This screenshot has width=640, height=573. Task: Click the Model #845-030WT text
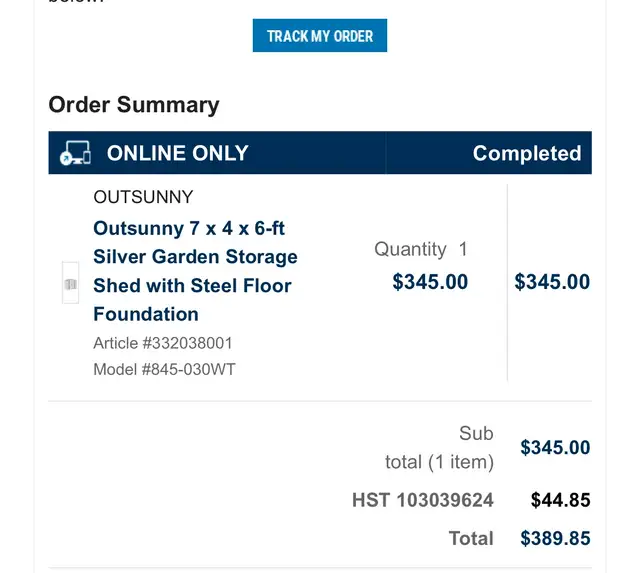164,369
